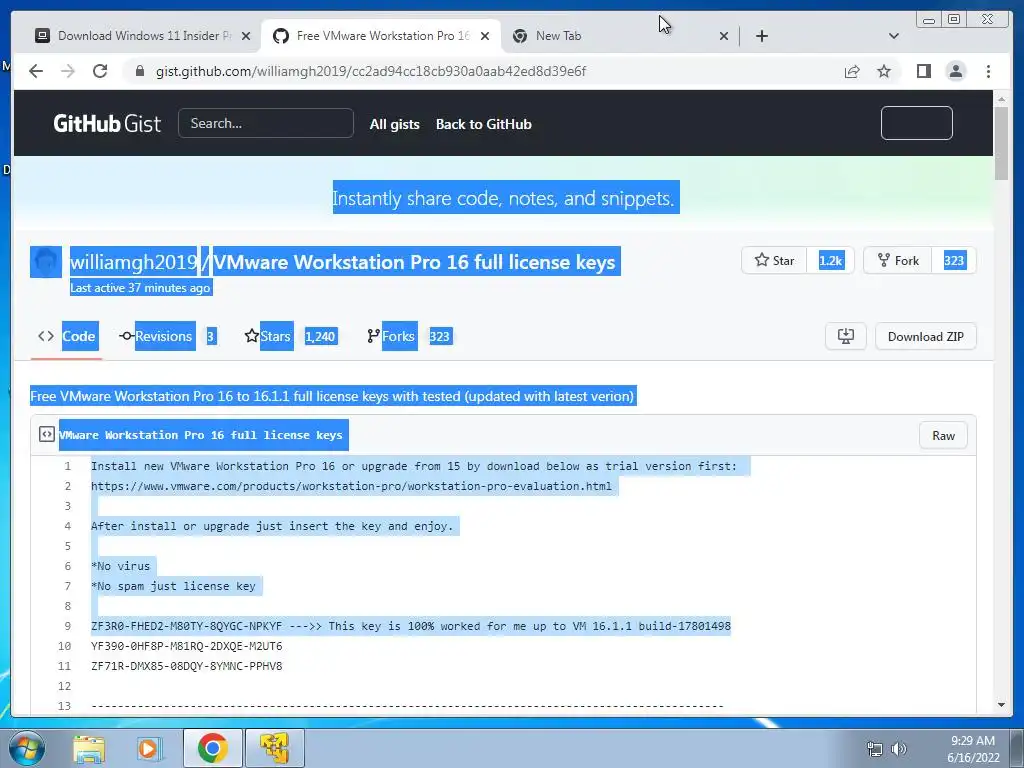Open the Revisions tab
The image size is (1024, 768).
[x=167, y=336]
